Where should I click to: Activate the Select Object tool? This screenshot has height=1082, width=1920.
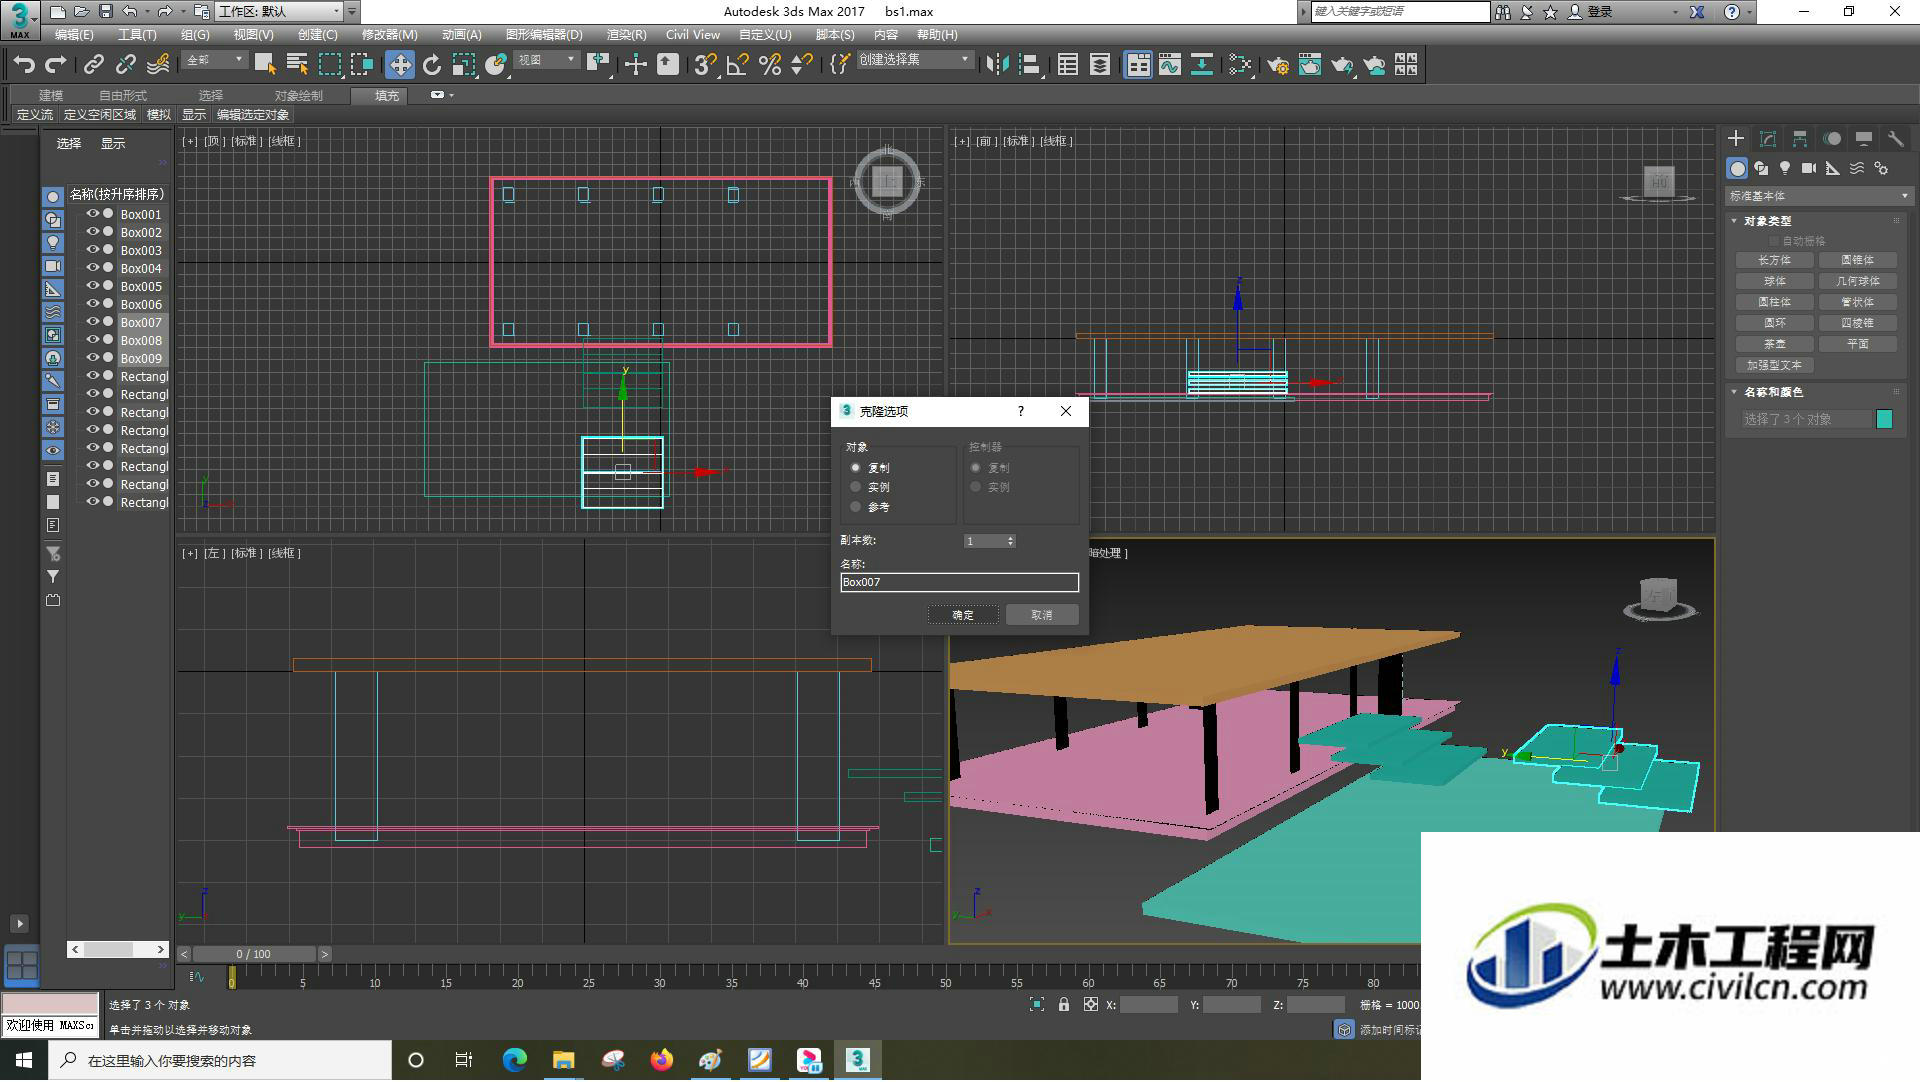pyautogui.click(x=265, y=65)
